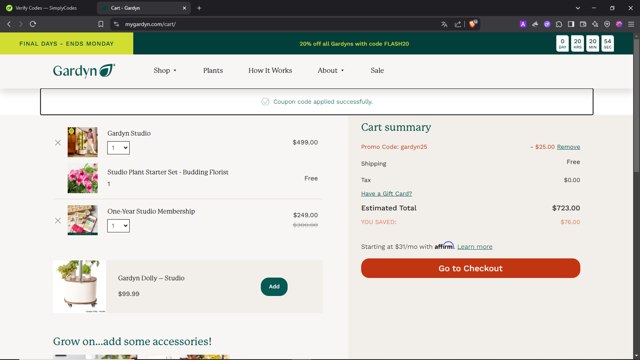Open a new browser tab
Screen dimensions: 640x360
(x=199, y=8)
